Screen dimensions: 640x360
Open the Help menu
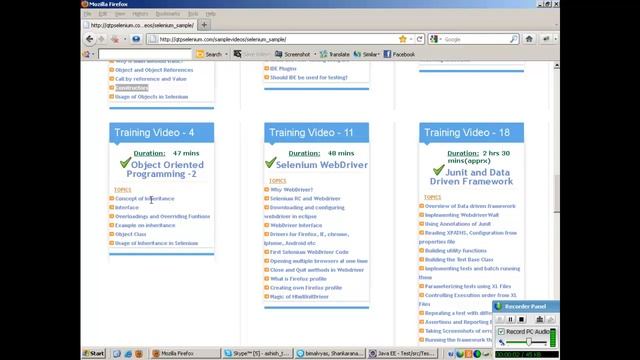pyautogui.click(x=210, y=13)
